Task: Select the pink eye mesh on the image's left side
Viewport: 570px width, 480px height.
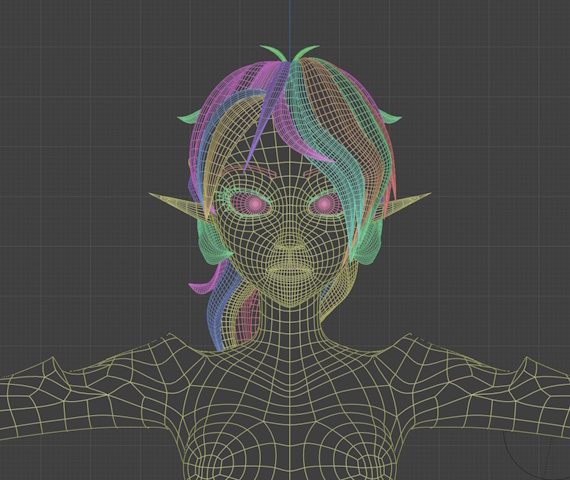Action: point(251,204)
